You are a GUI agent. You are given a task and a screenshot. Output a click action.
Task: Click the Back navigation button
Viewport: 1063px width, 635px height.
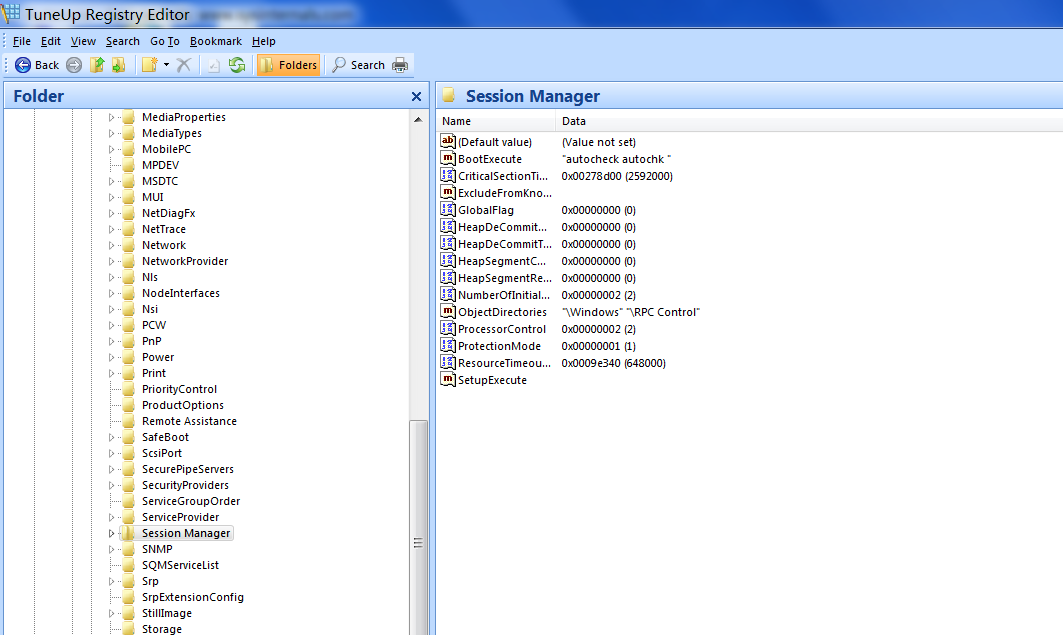click(x=36, y=65)
